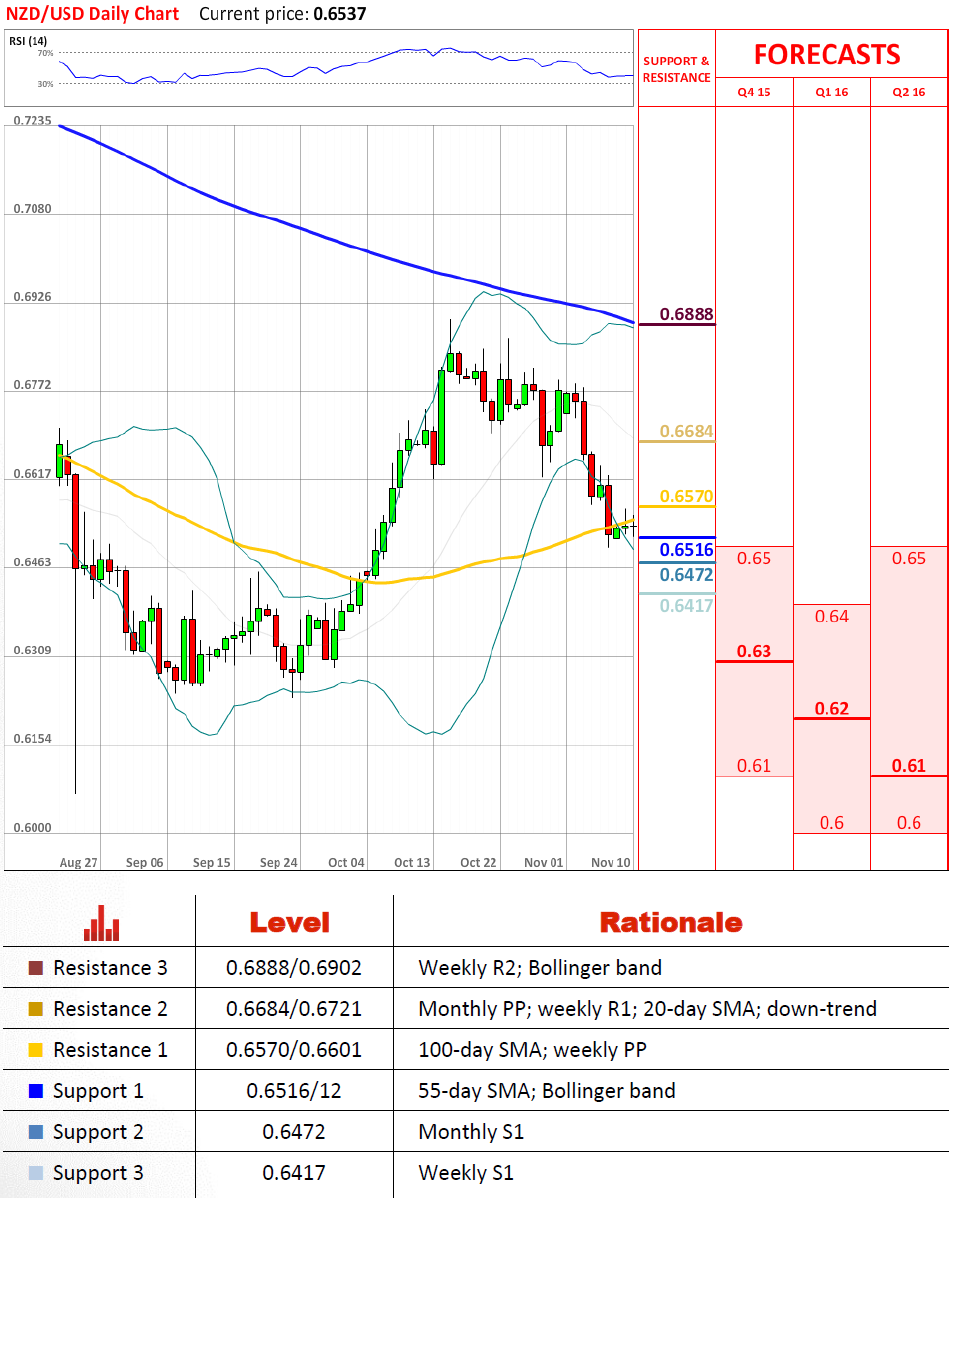963x1368 pixels.
Task: Click the Weekly R2; Bollinger band rationale
Action: click(540, 968)
